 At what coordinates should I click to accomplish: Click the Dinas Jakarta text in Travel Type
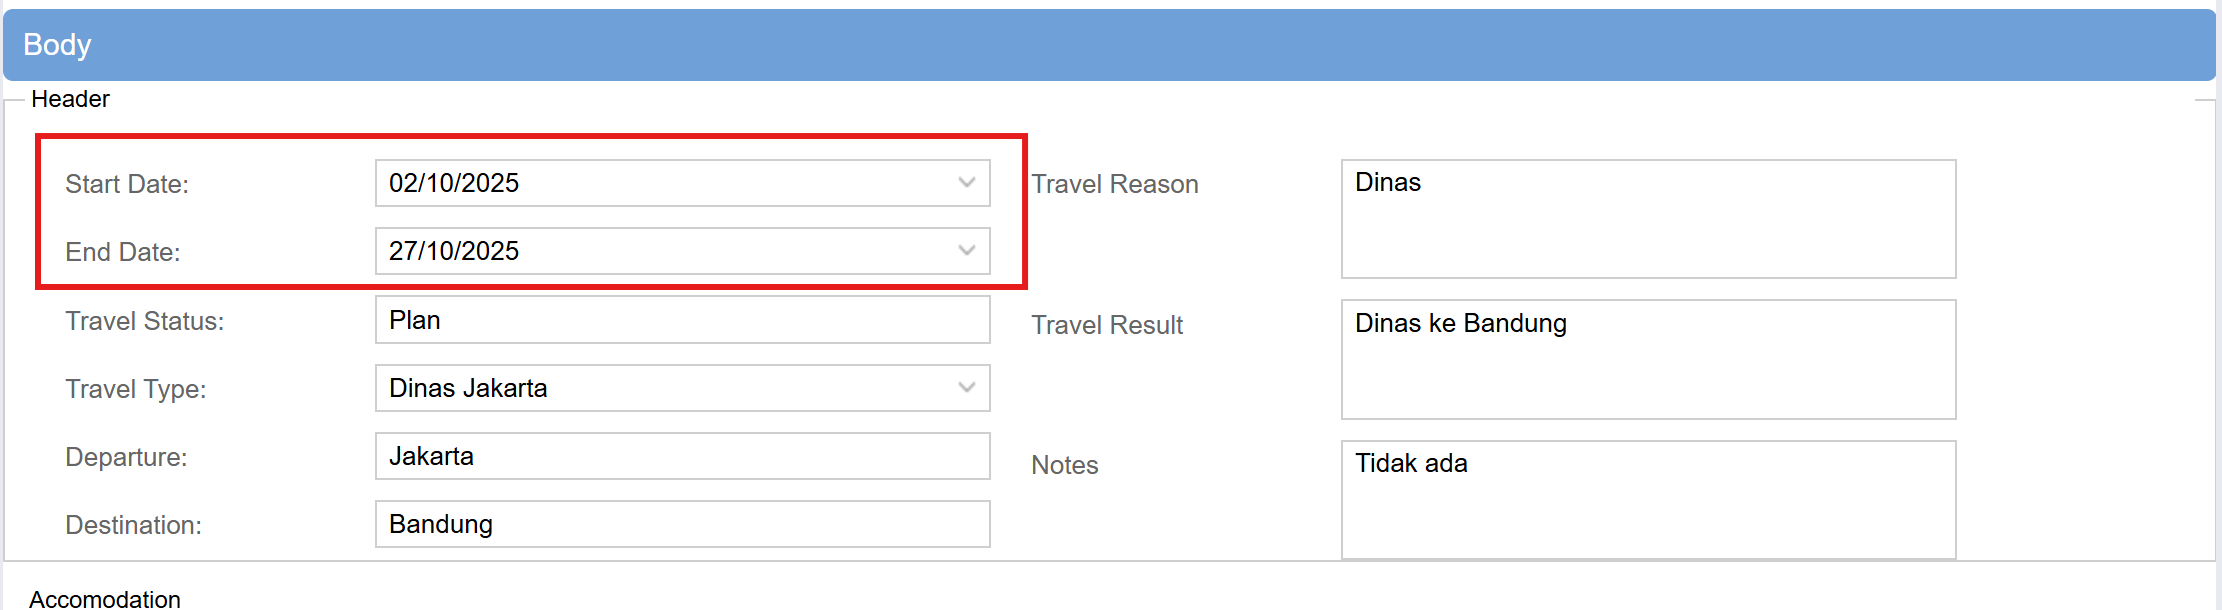coord(468,388)
